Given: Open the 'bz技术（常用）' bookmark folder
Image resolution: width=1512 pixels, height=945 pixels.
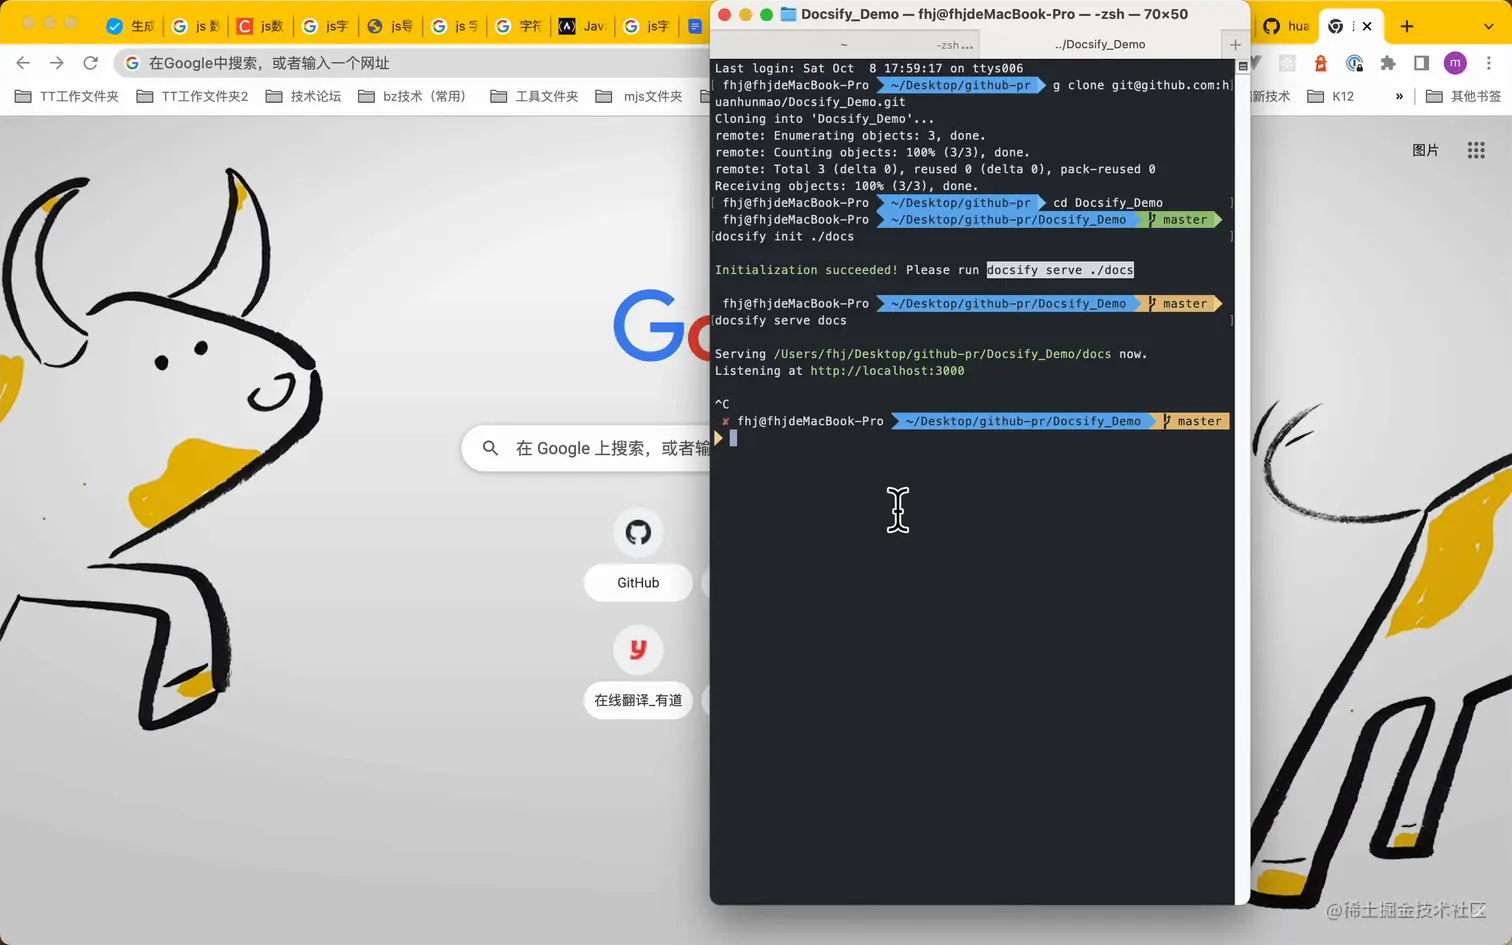Looking at the screenshot, I should pos(414,96).
